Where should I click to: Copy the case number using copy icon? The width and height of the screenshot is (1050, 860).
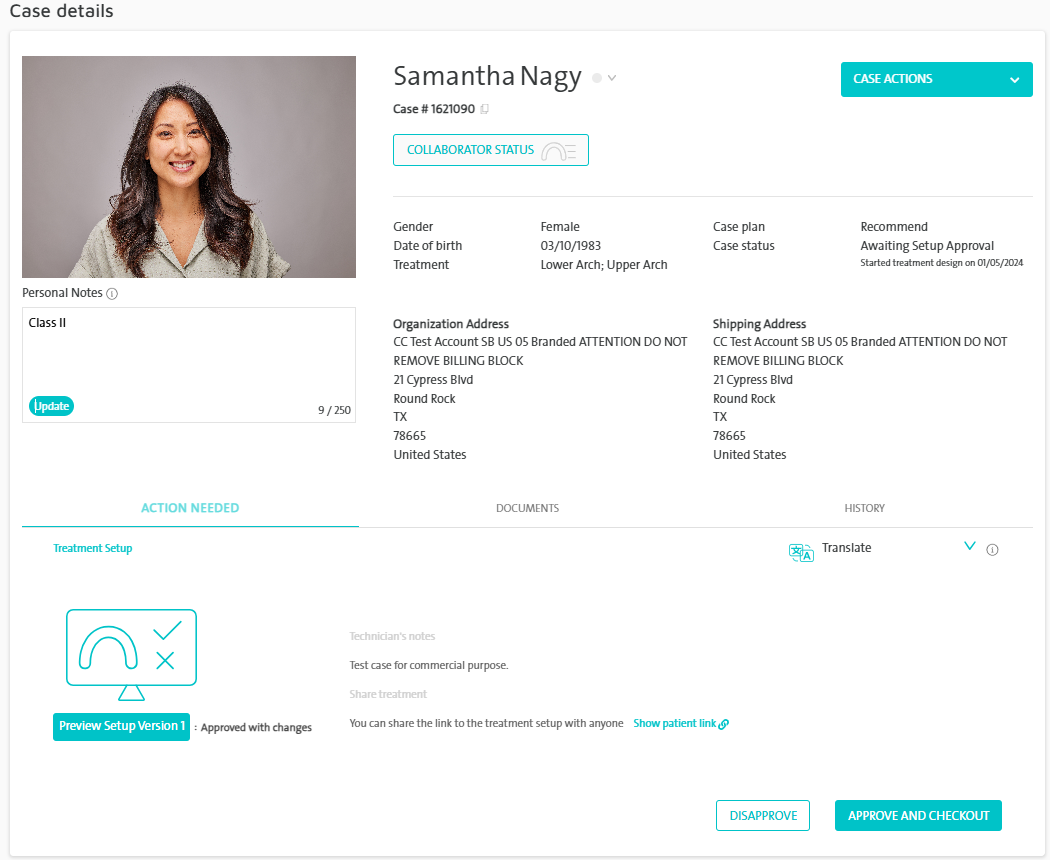[x=485, y=109]
